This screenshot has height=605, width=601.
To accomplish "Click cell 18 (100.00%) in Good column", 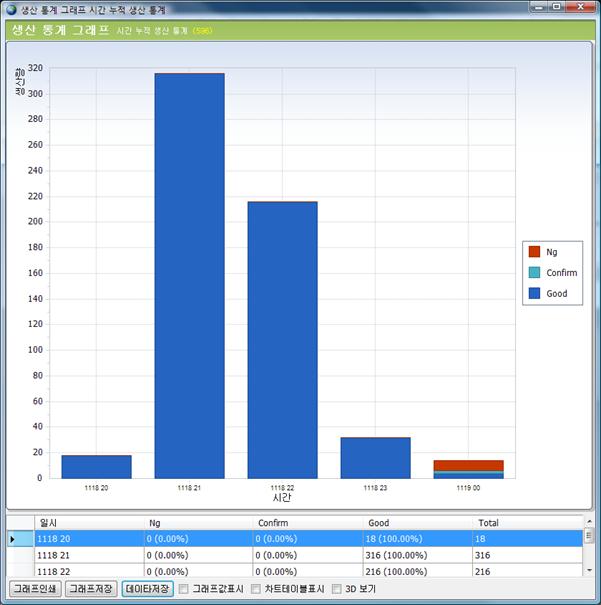I will tap(417, 539).
